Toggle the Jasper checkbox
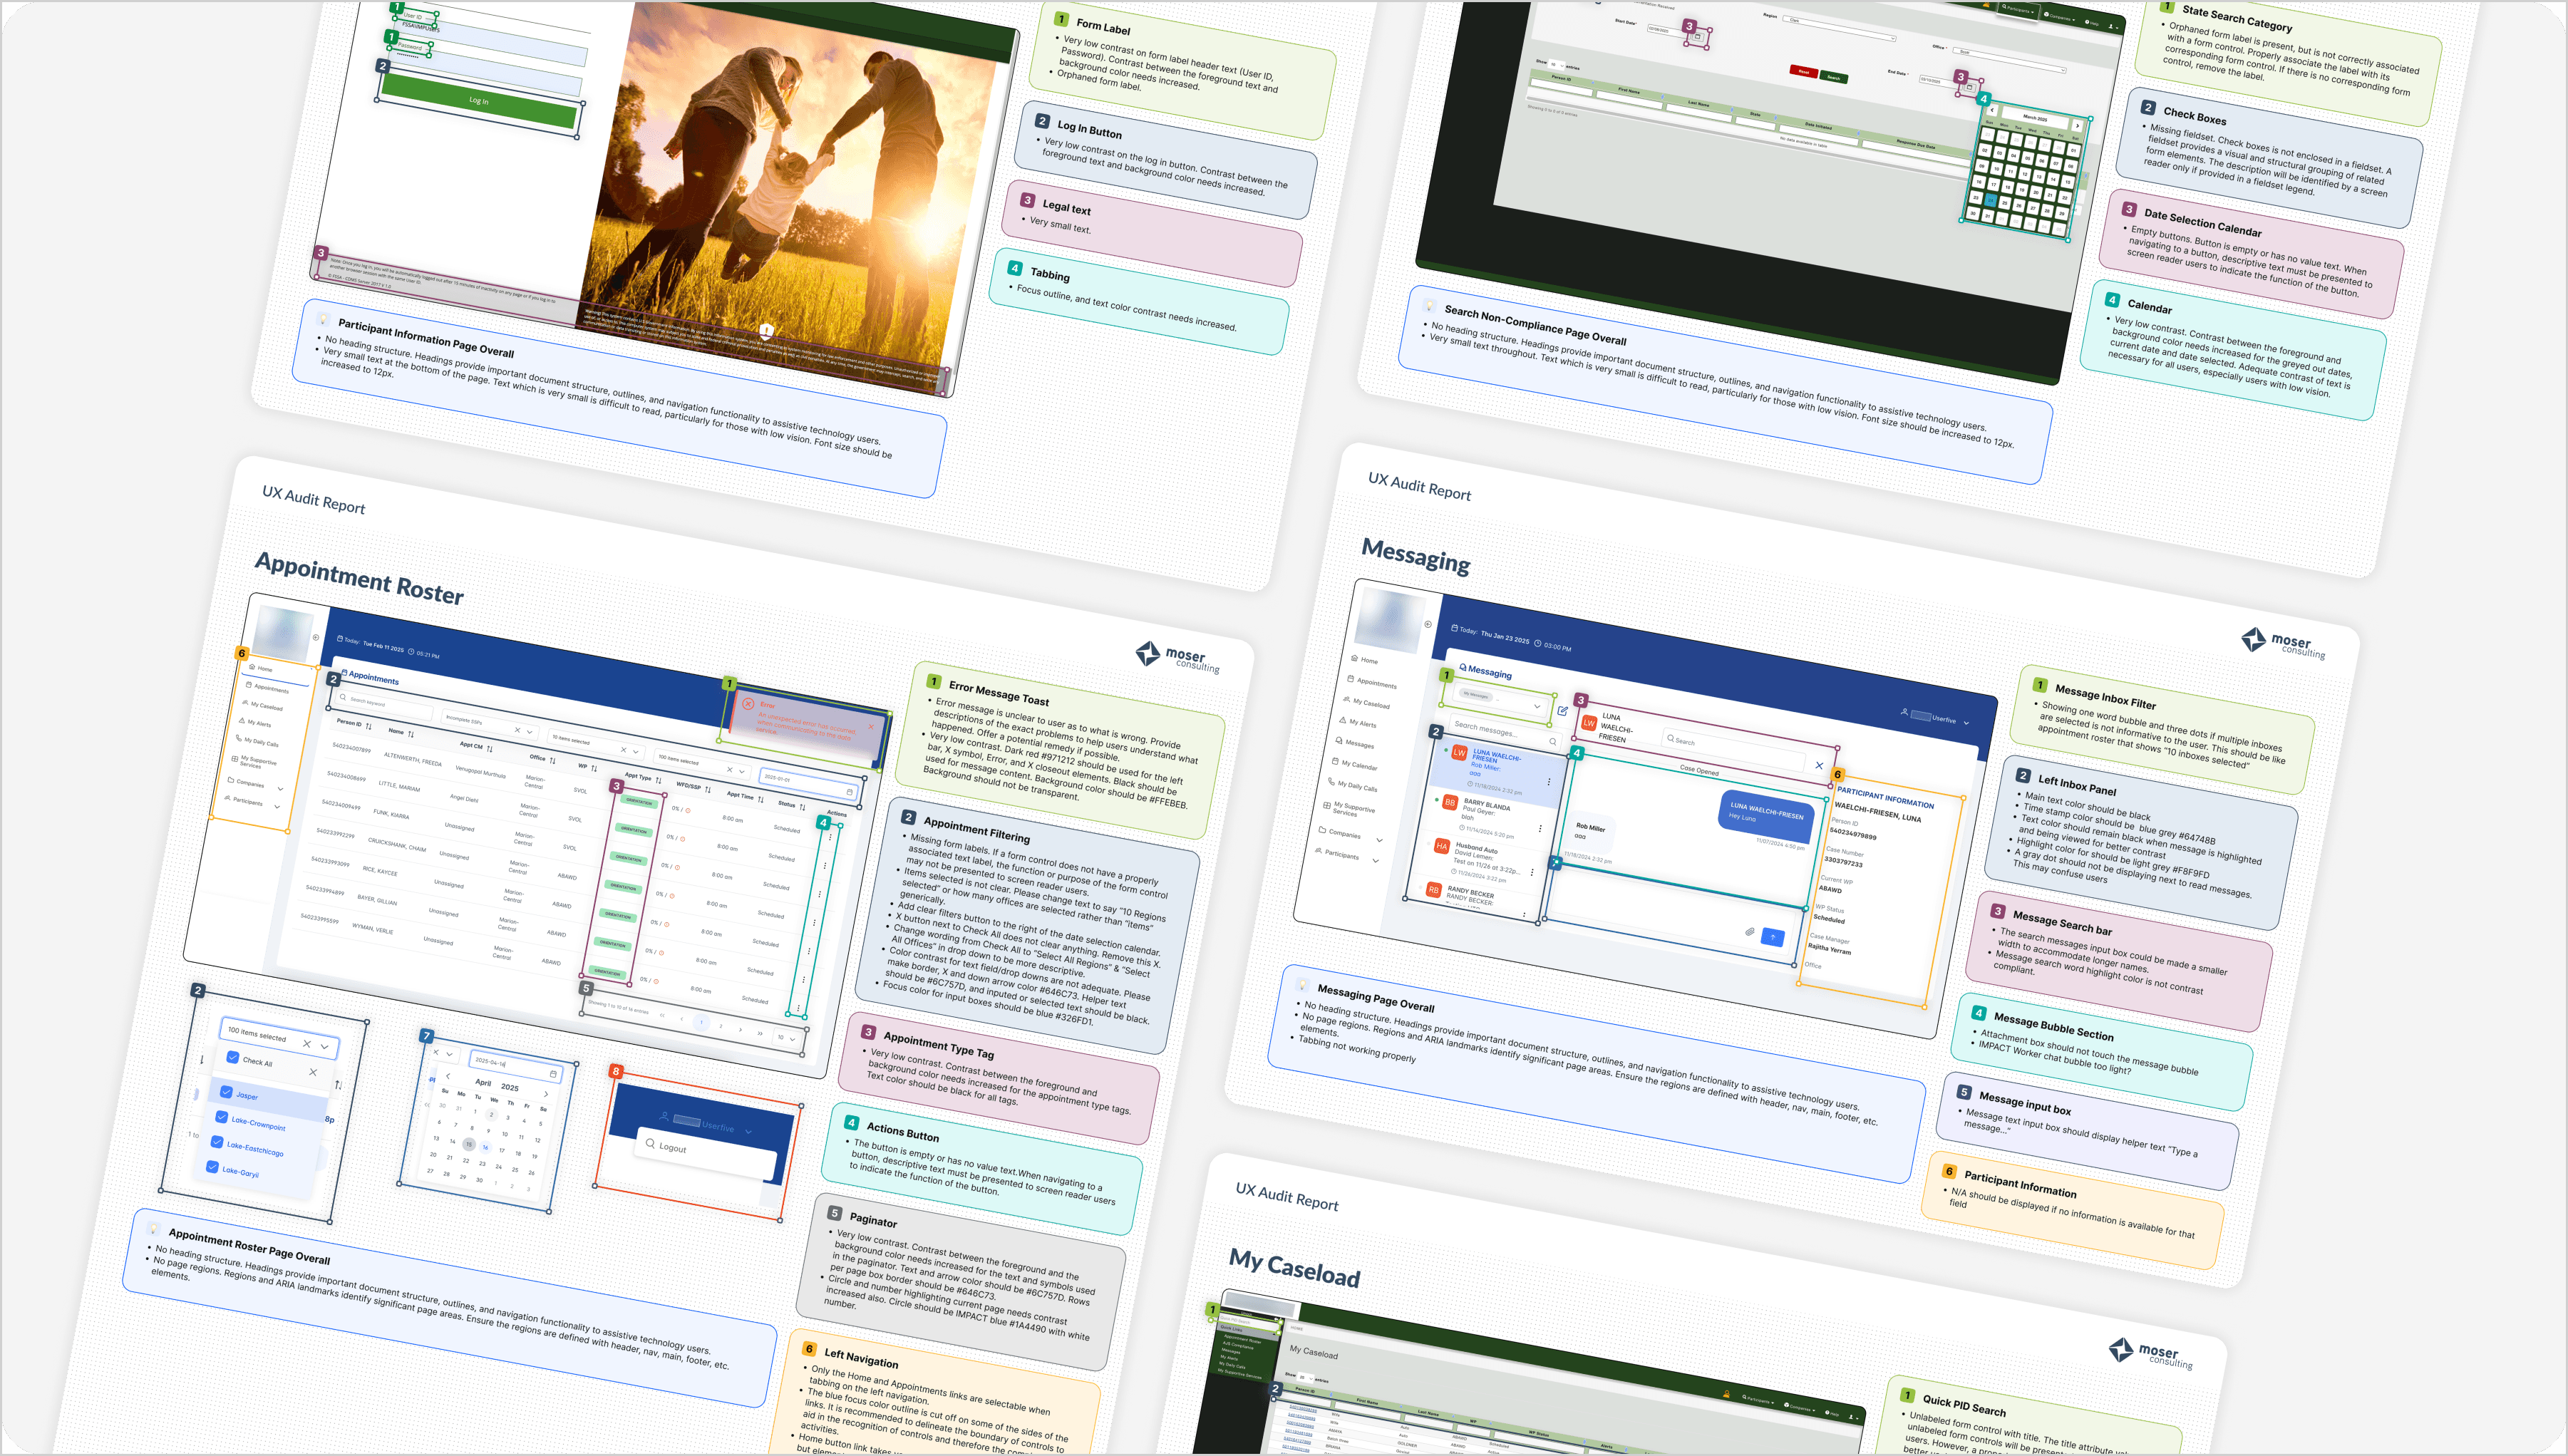Screen dimensions: 2568x1456 (x=226, y=1092)
